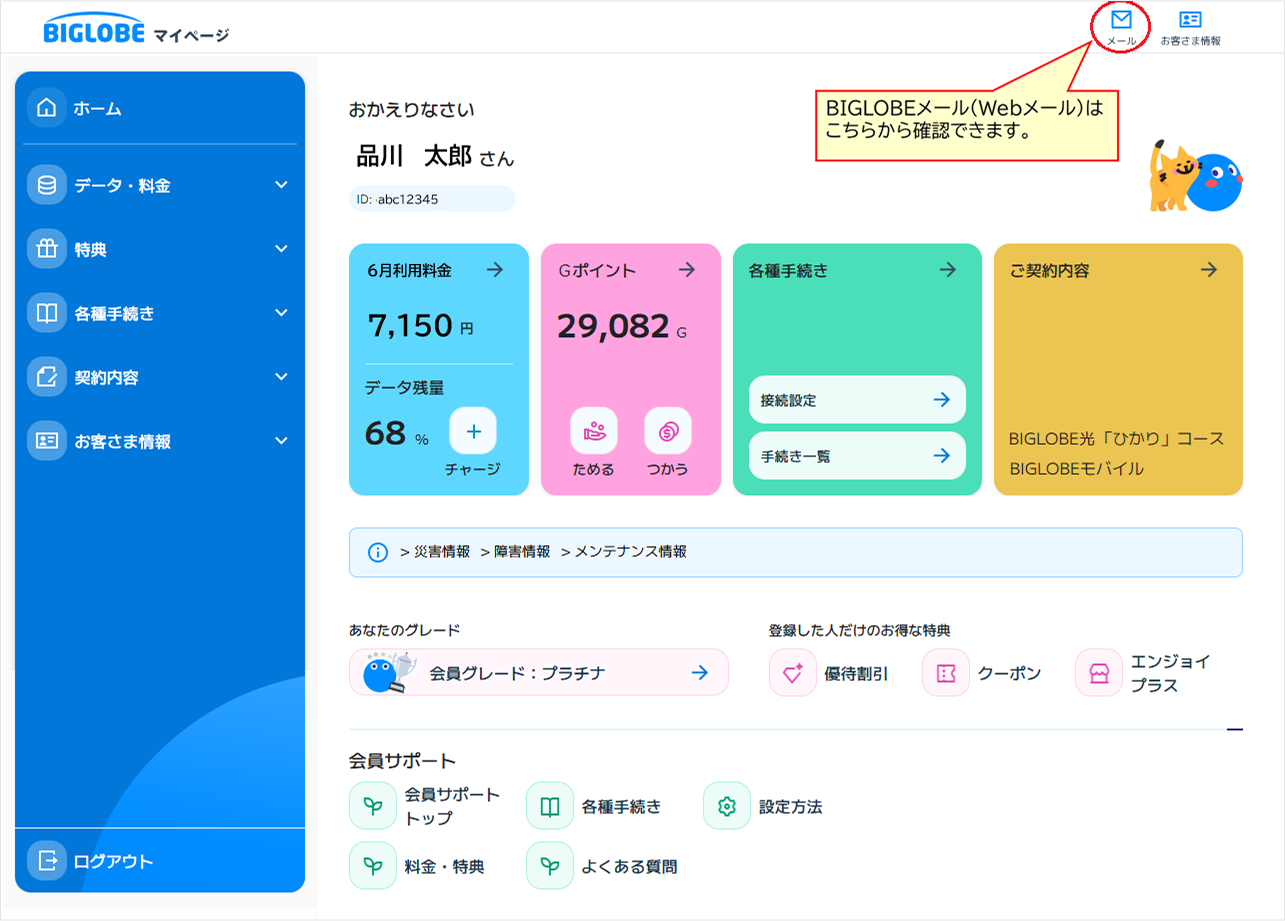The image size is (1285, 921).
Task: Expand the sidebar お客さま情報 chevron
Action: 282,441
